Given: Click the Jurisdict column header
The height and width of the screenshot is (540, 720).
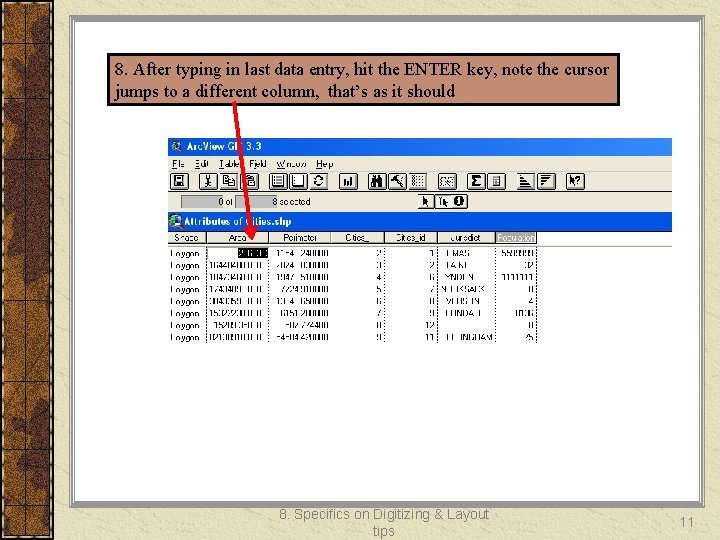Looking at the screenshot, I should [x=466, y=237].
